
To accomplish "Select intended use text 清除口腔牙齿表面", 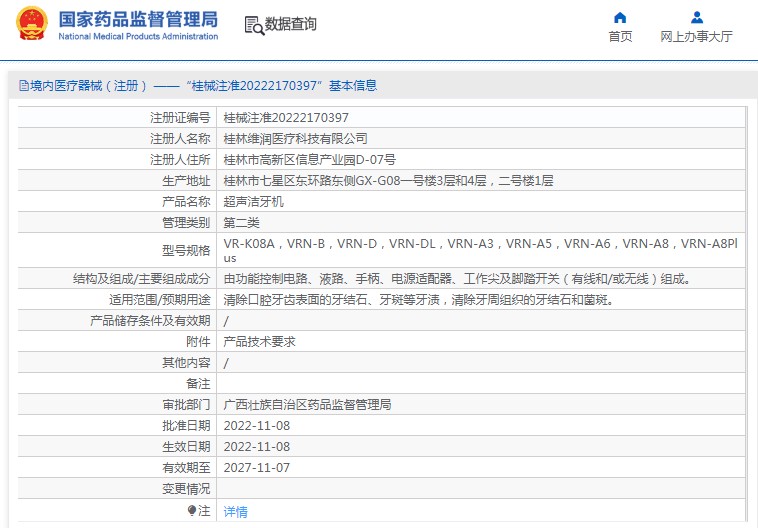I will coord(420,300).
